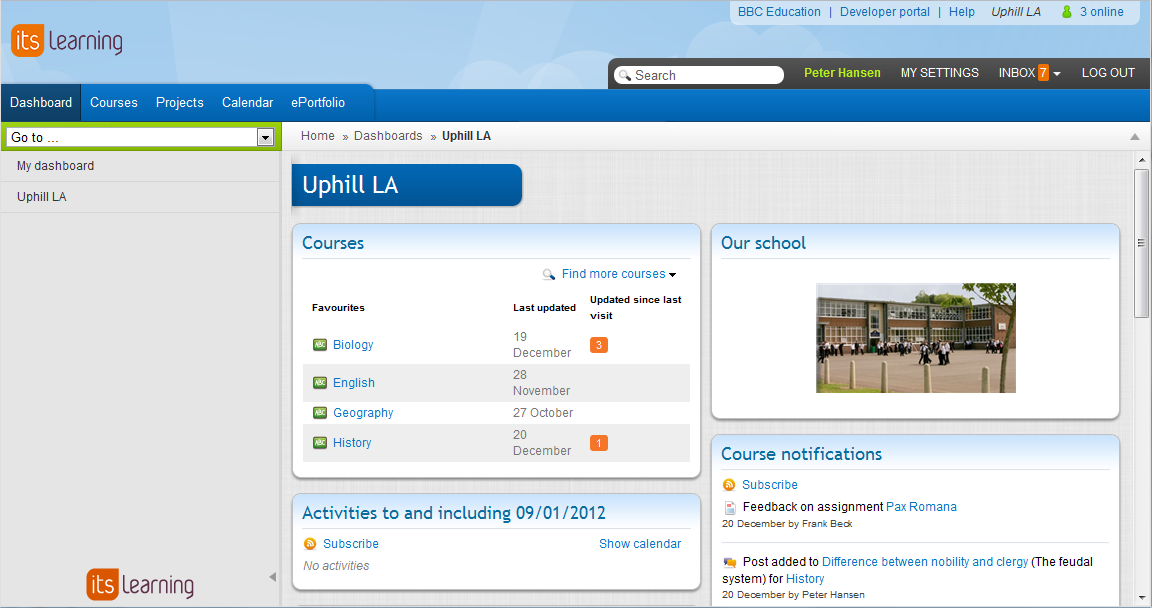Click the discussion post icon beside Post added

point(730,562)
